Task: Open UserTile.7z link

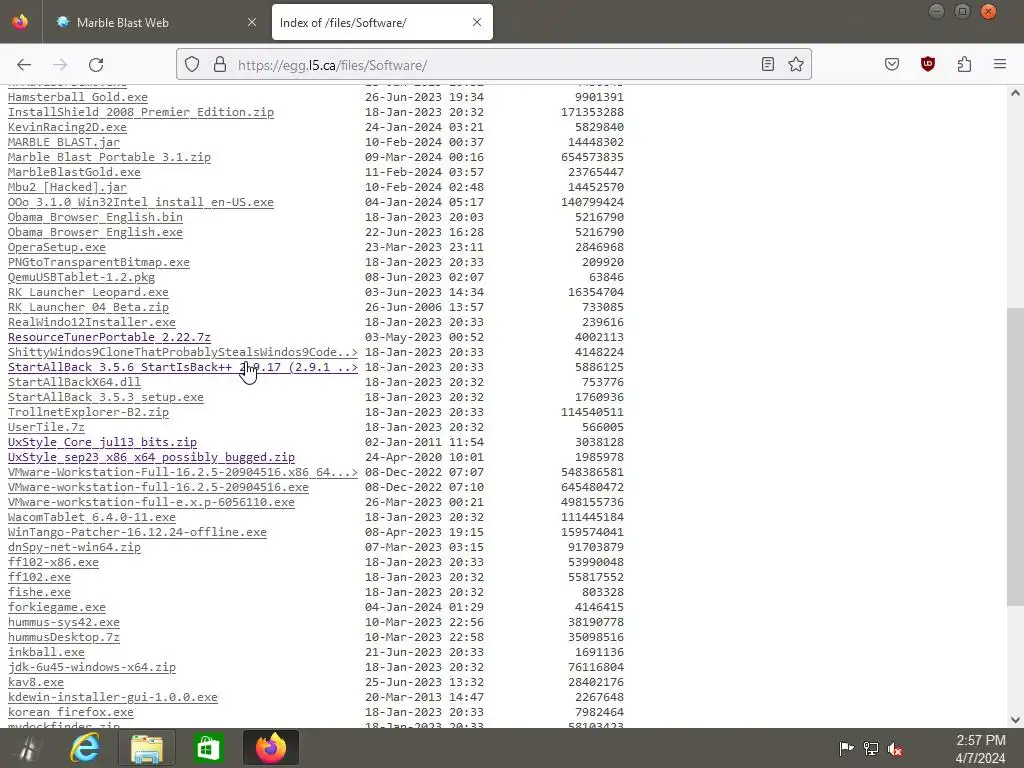Action: pyautogui.click(x=46, y=428)
